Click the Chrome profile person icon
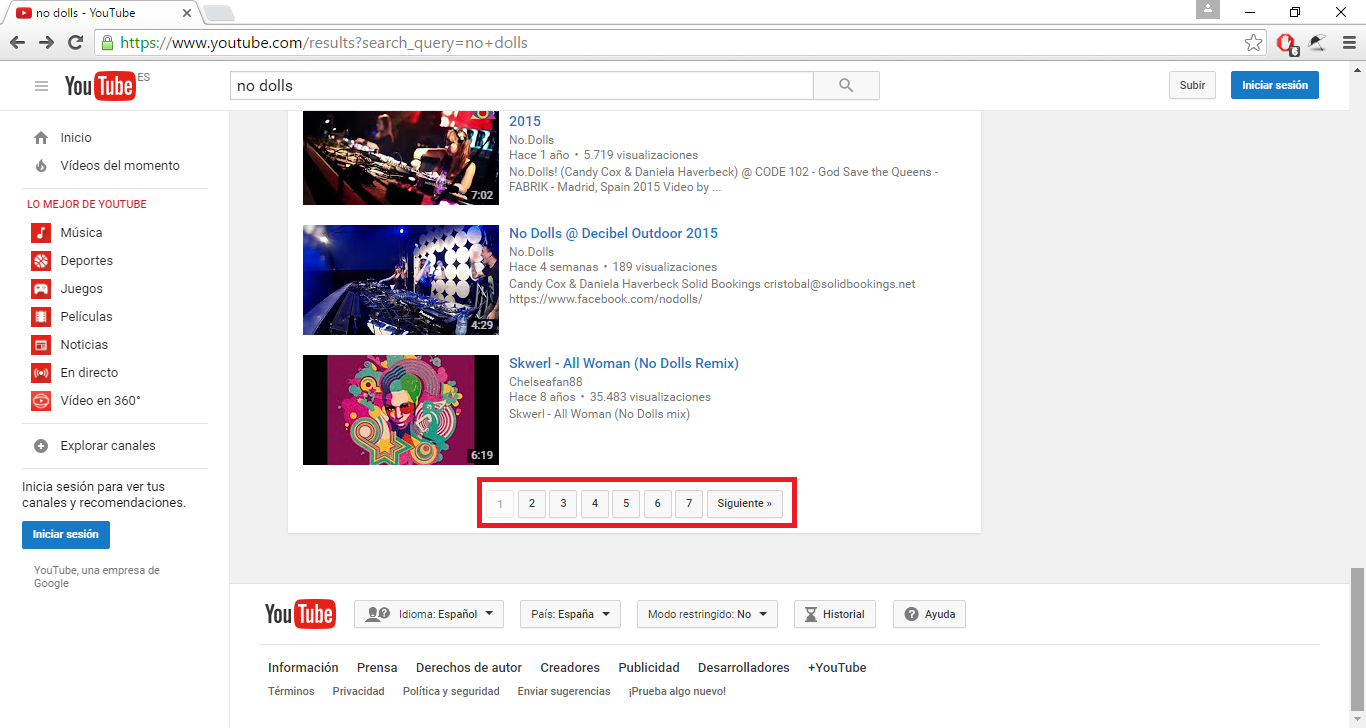Screen dimensions: 1366x728 pos(1208,9)
